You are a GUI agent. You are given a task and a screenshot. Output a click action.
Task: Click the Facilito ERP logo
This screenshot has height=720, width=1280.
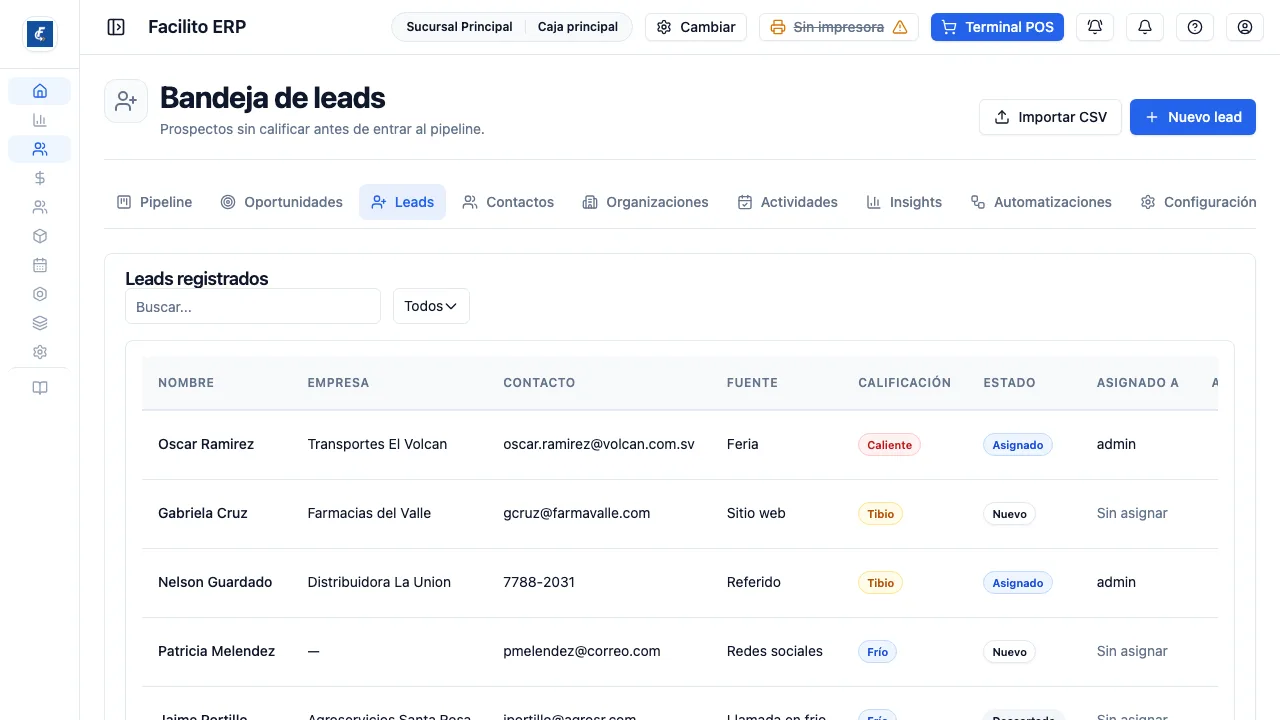pyautogui.click(x=40, y=34)
